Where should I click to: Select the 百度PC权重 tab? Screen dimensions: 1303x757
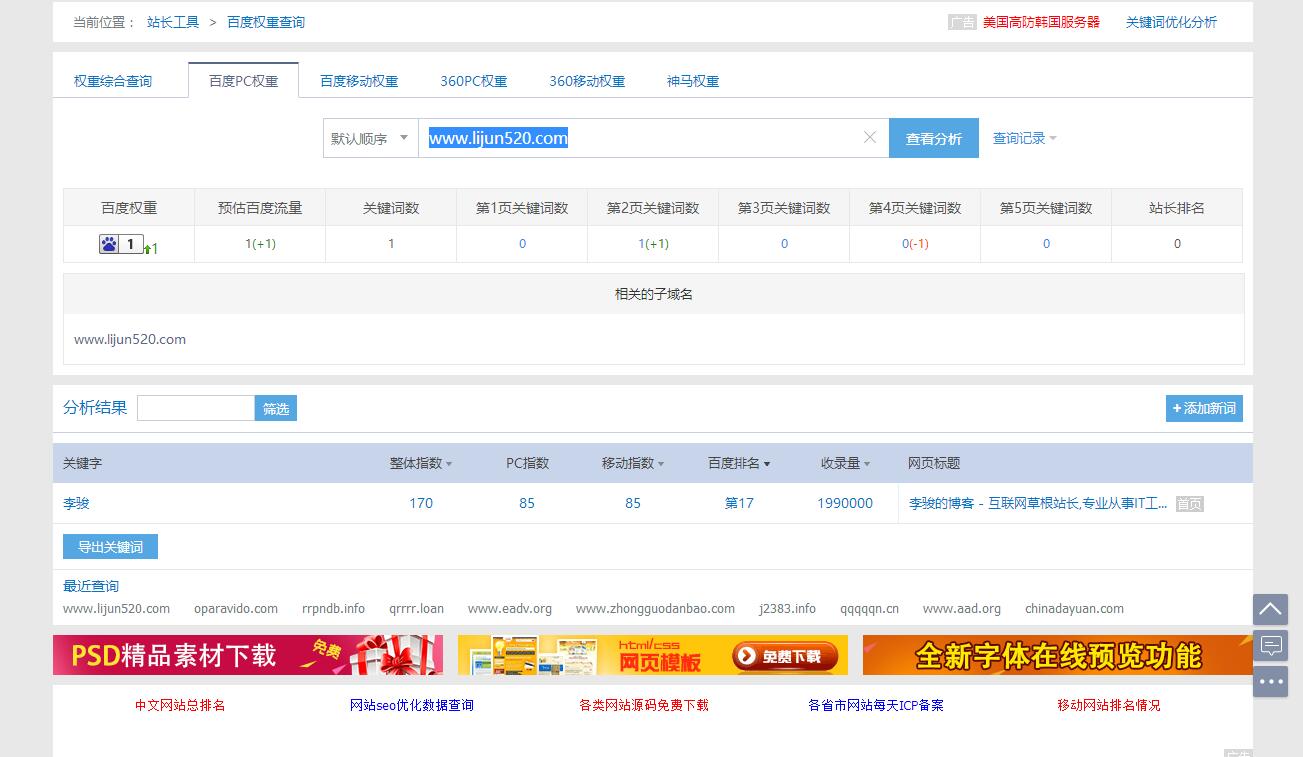[x=243, y=81]
